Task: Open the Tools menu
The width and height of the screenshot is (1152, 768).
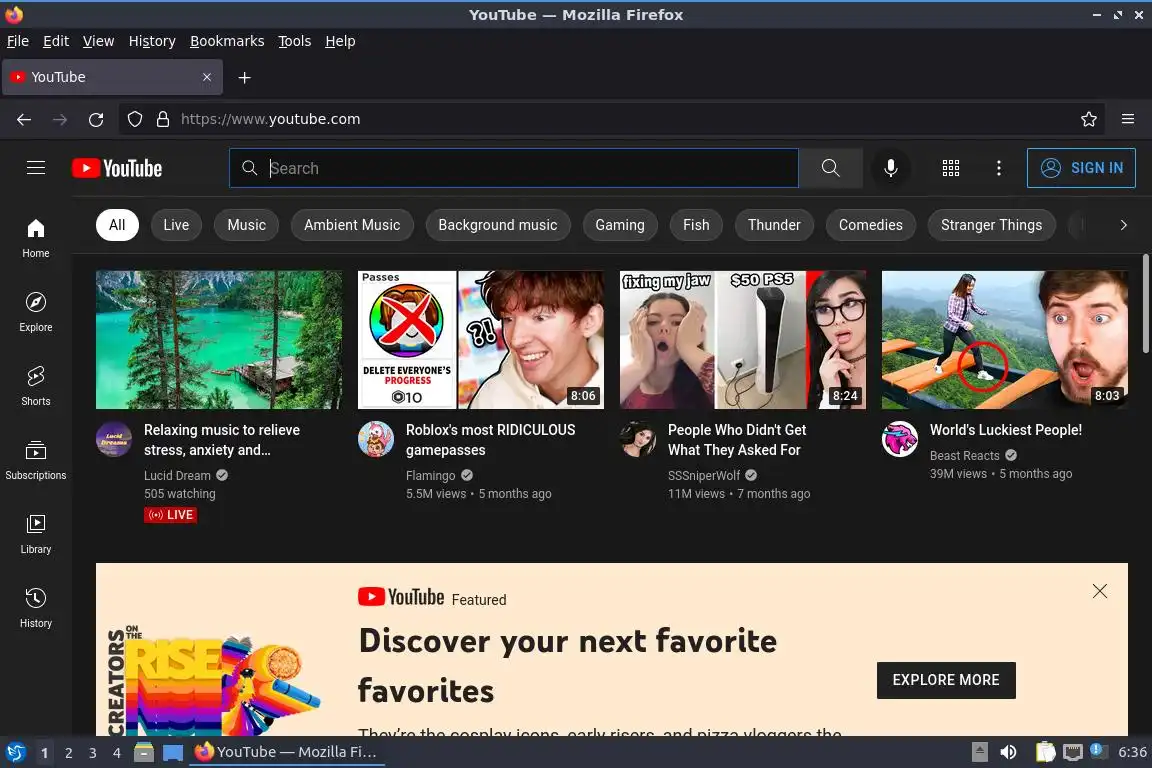Action: tap(295, 41)
